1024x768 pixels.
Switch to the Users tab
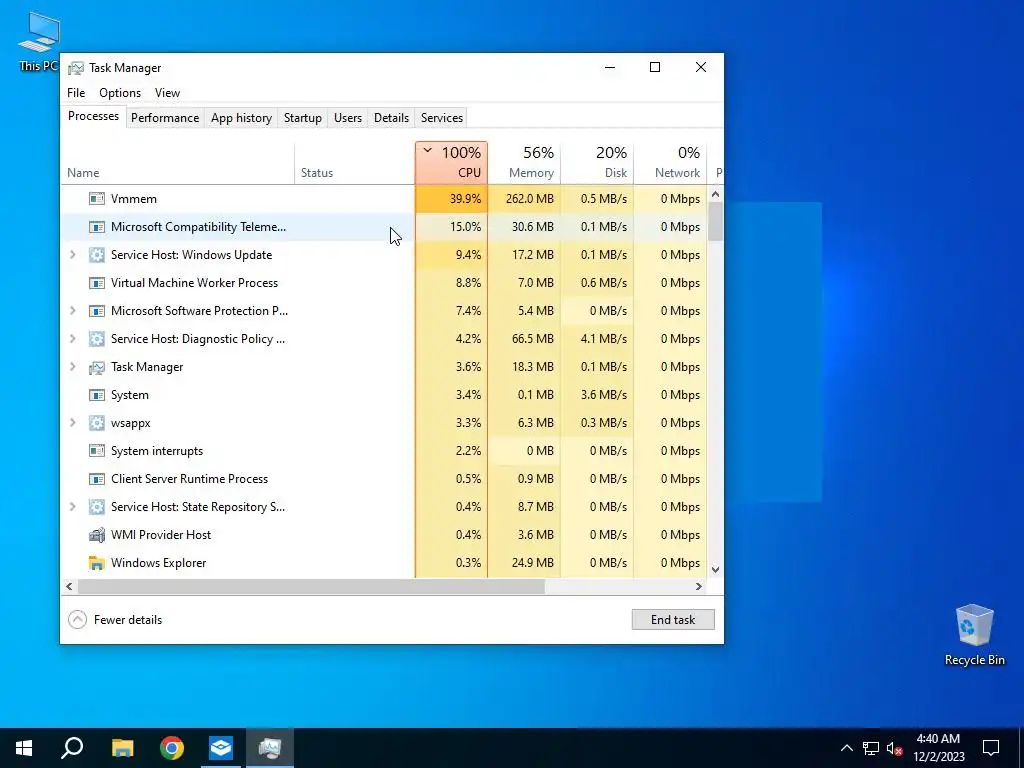(347, 118)
